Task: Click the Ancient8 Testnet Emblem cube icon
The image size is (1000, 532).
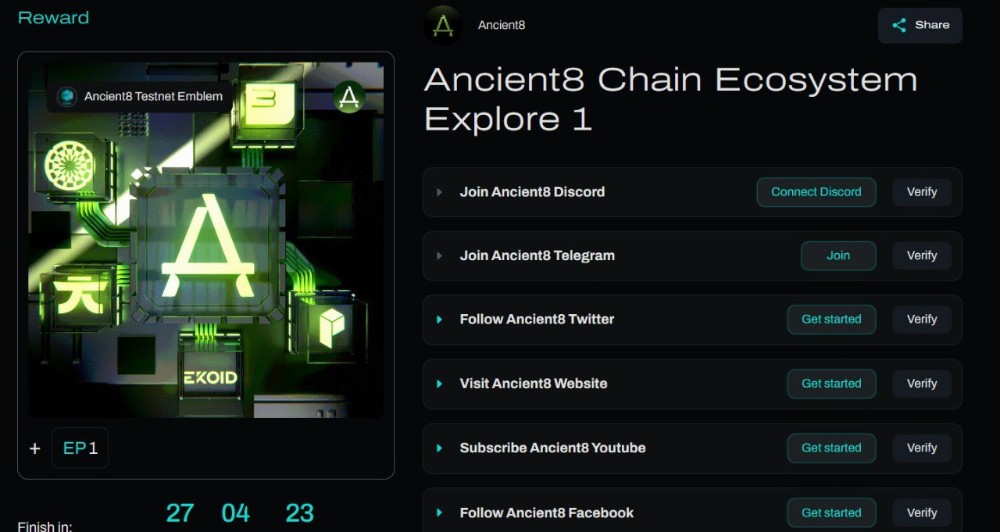Action: (x=66, y=97)
